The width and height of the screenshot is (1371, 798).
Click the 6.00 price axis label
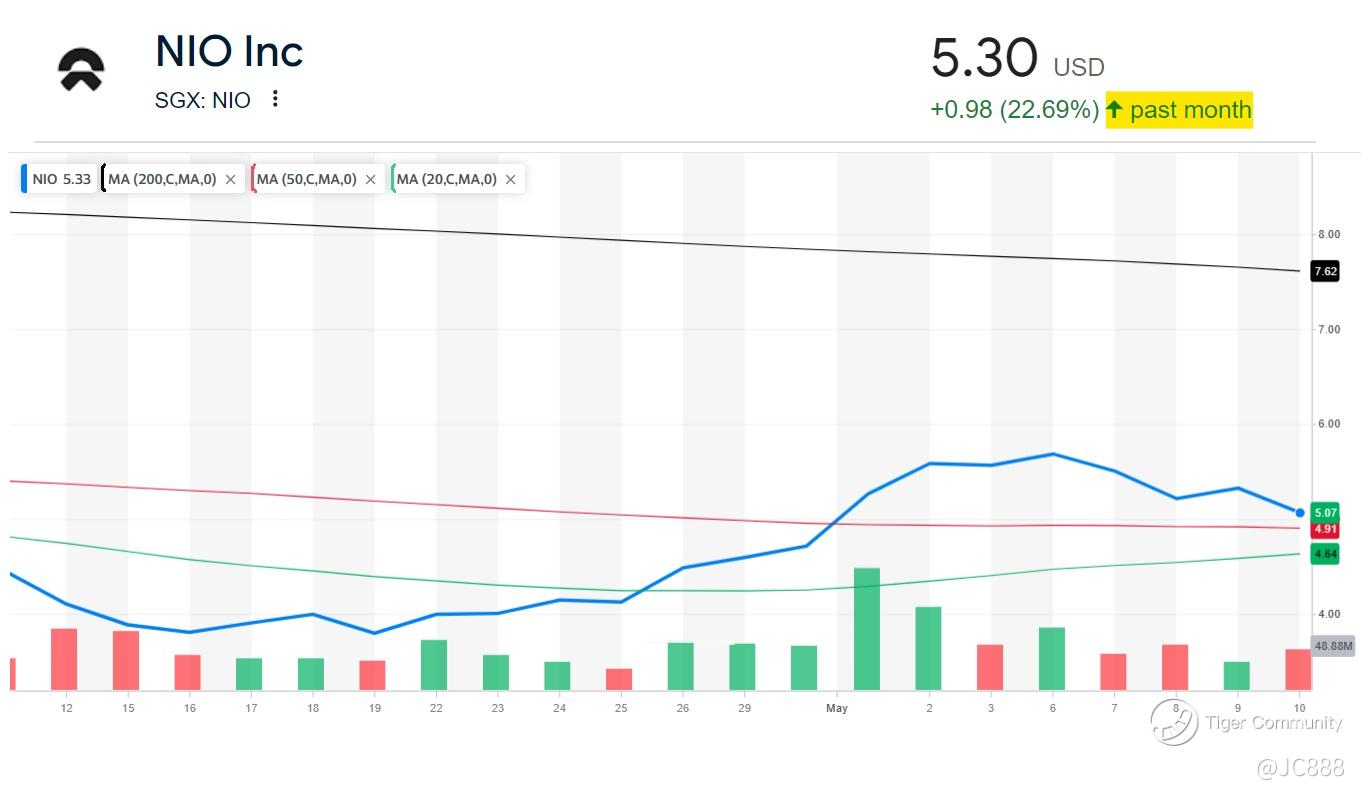click(x=1328, y=424)
